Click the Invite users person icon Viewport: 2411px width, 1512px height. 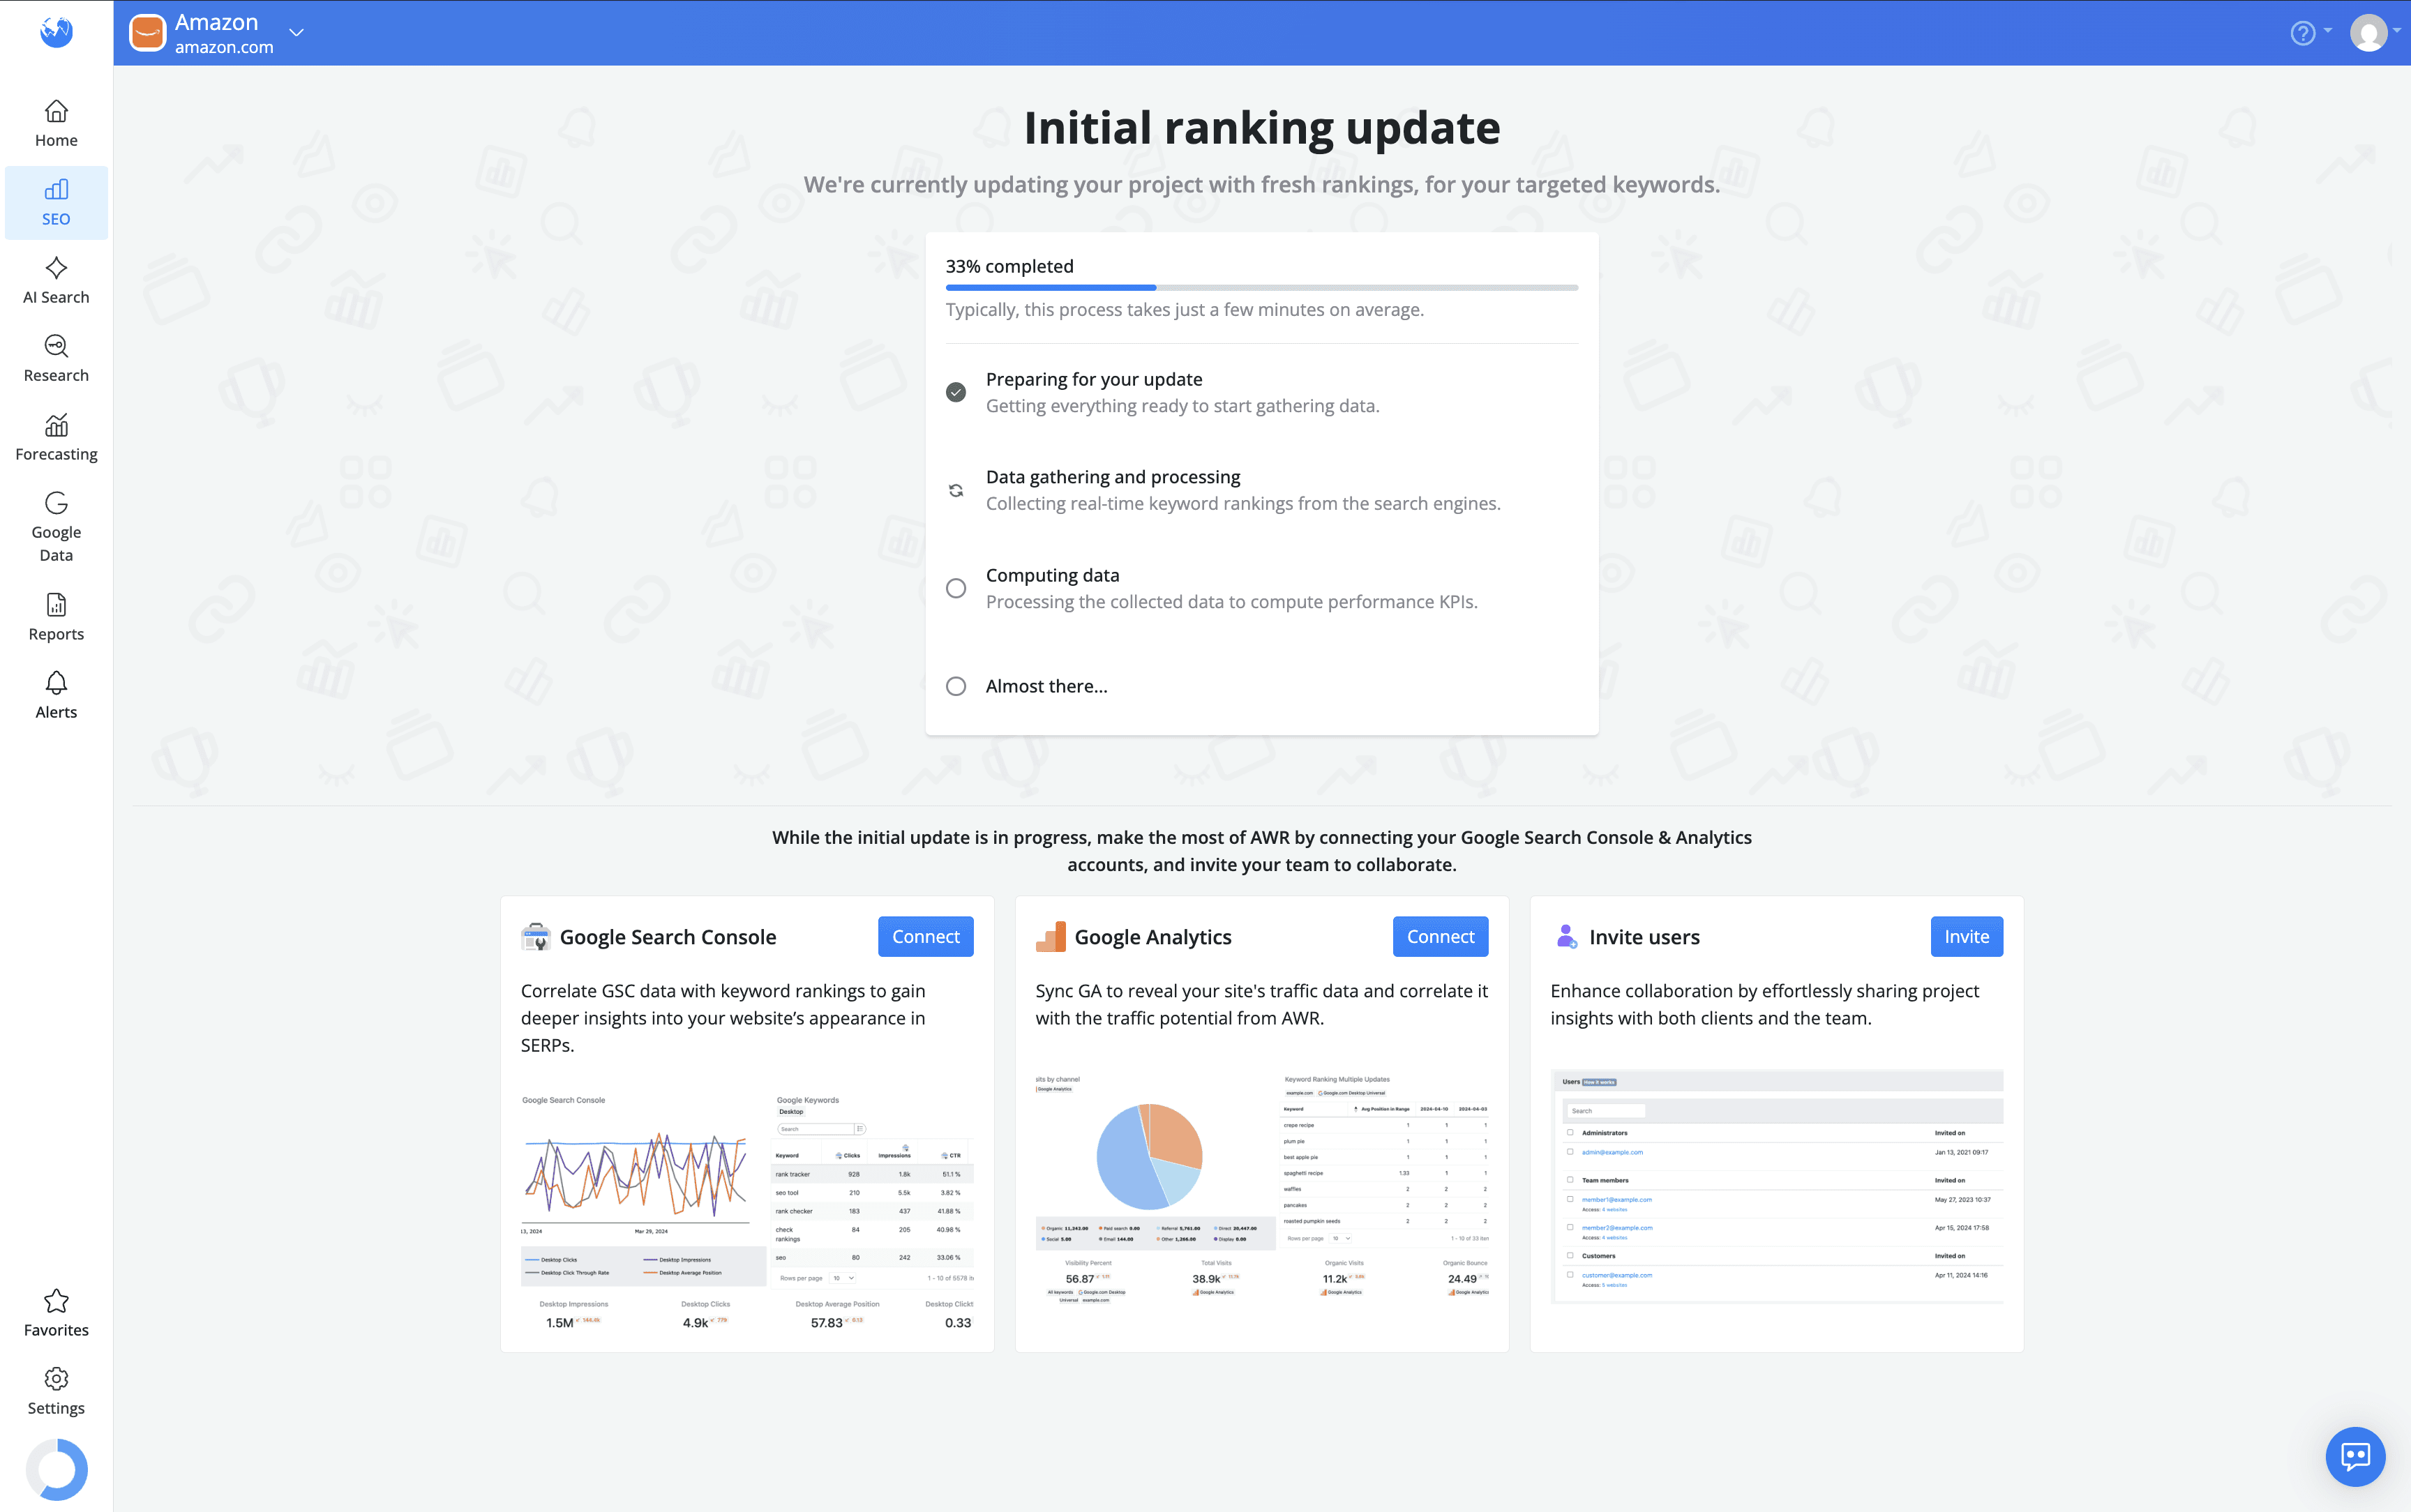coord(1566,937)
